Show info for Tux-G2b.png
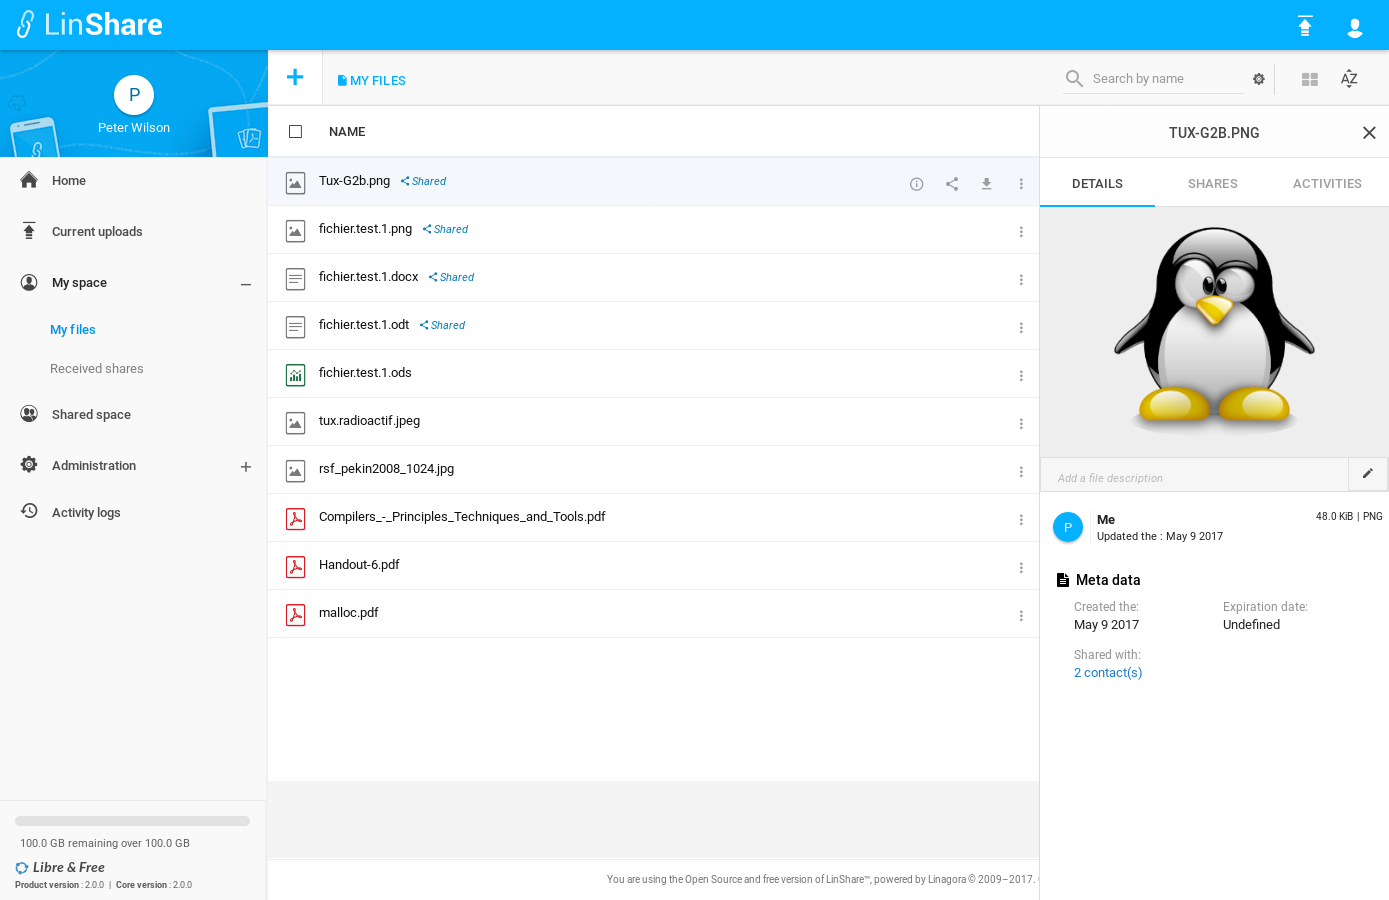Screen dimensions: 1389x900 916,184
